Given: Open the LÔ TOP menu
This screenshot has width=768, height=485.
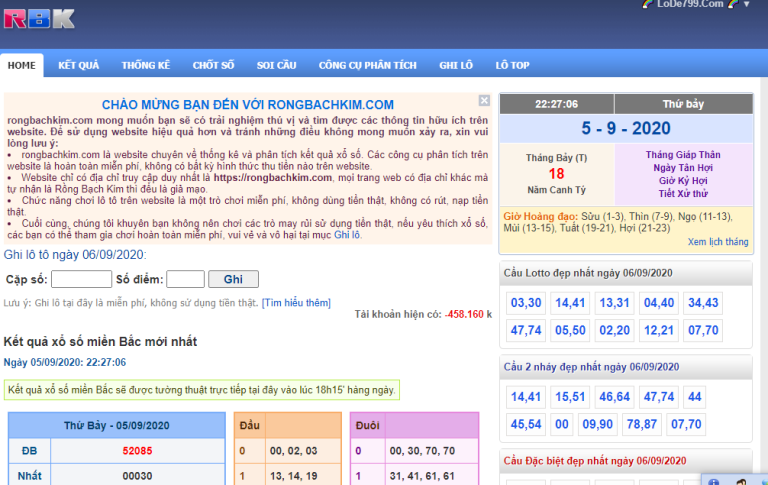Looking at the screenshot, I should tap(512, 65).
